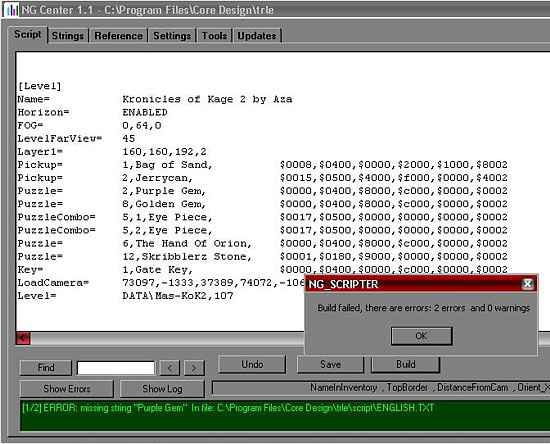Image resolution: width=550 pixels, height=444 pixels.
Task: Click the NameInInventory parameter hint bar
Action: (x=381, y=388)
